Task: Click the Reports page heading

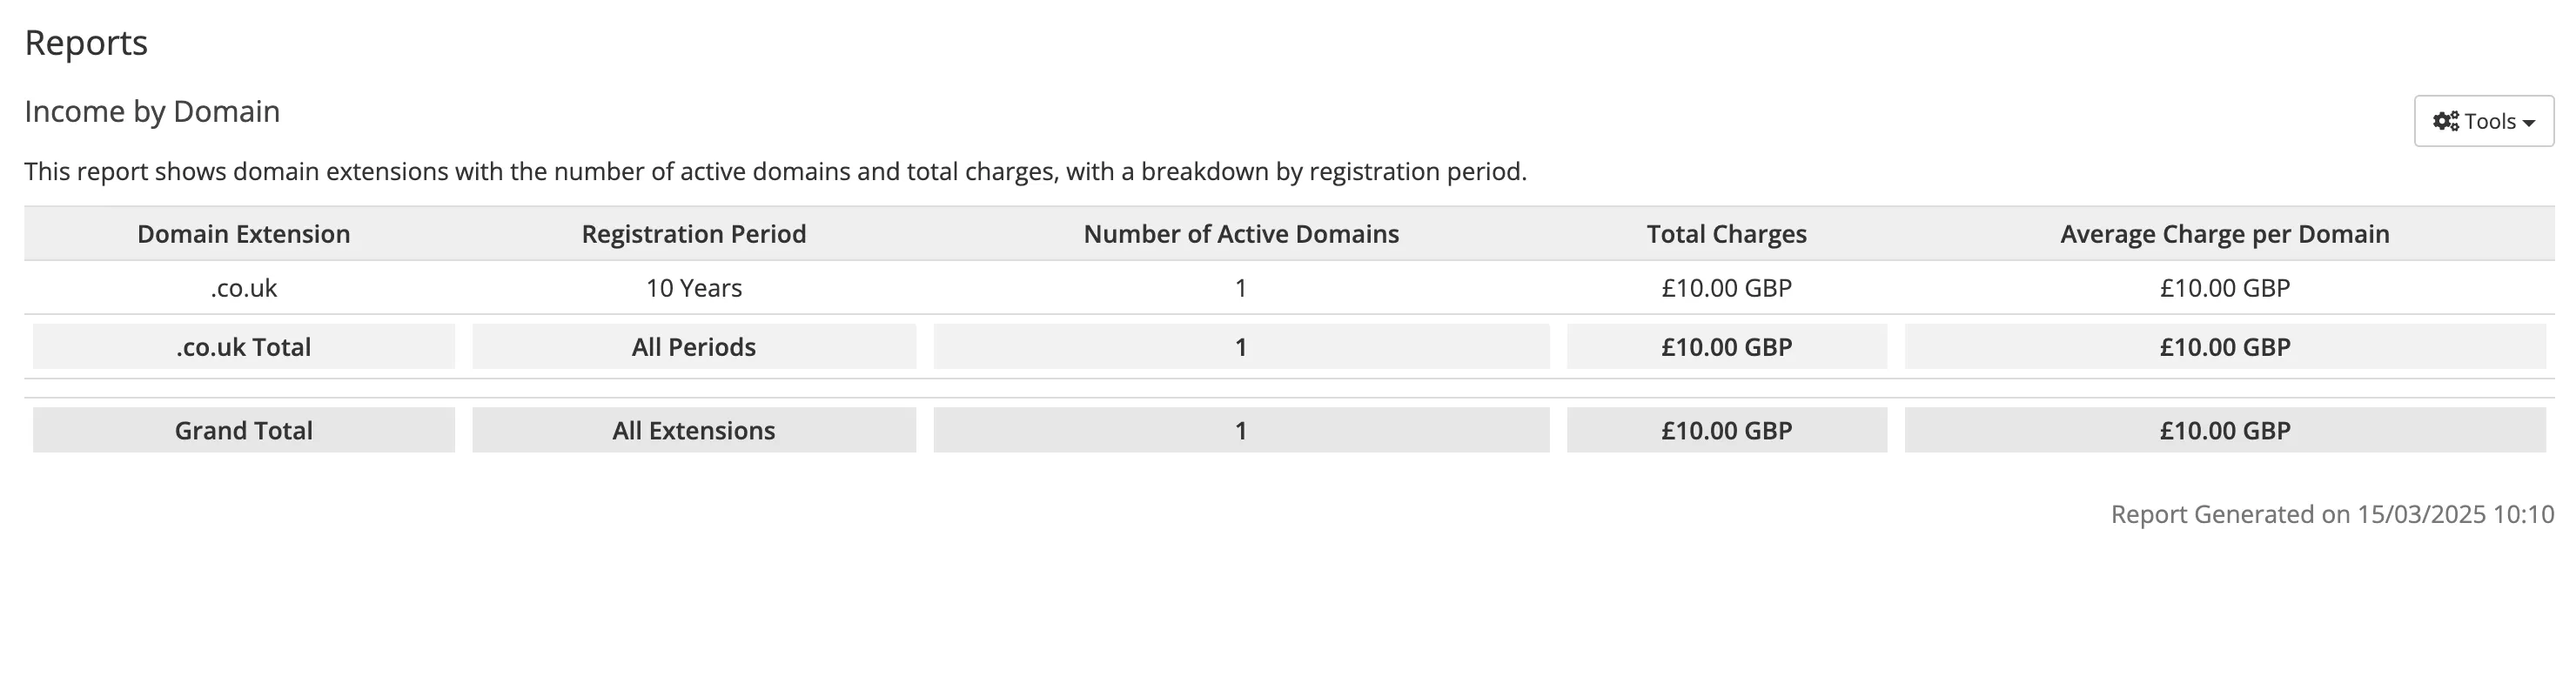Action: (x=86, y=42)
